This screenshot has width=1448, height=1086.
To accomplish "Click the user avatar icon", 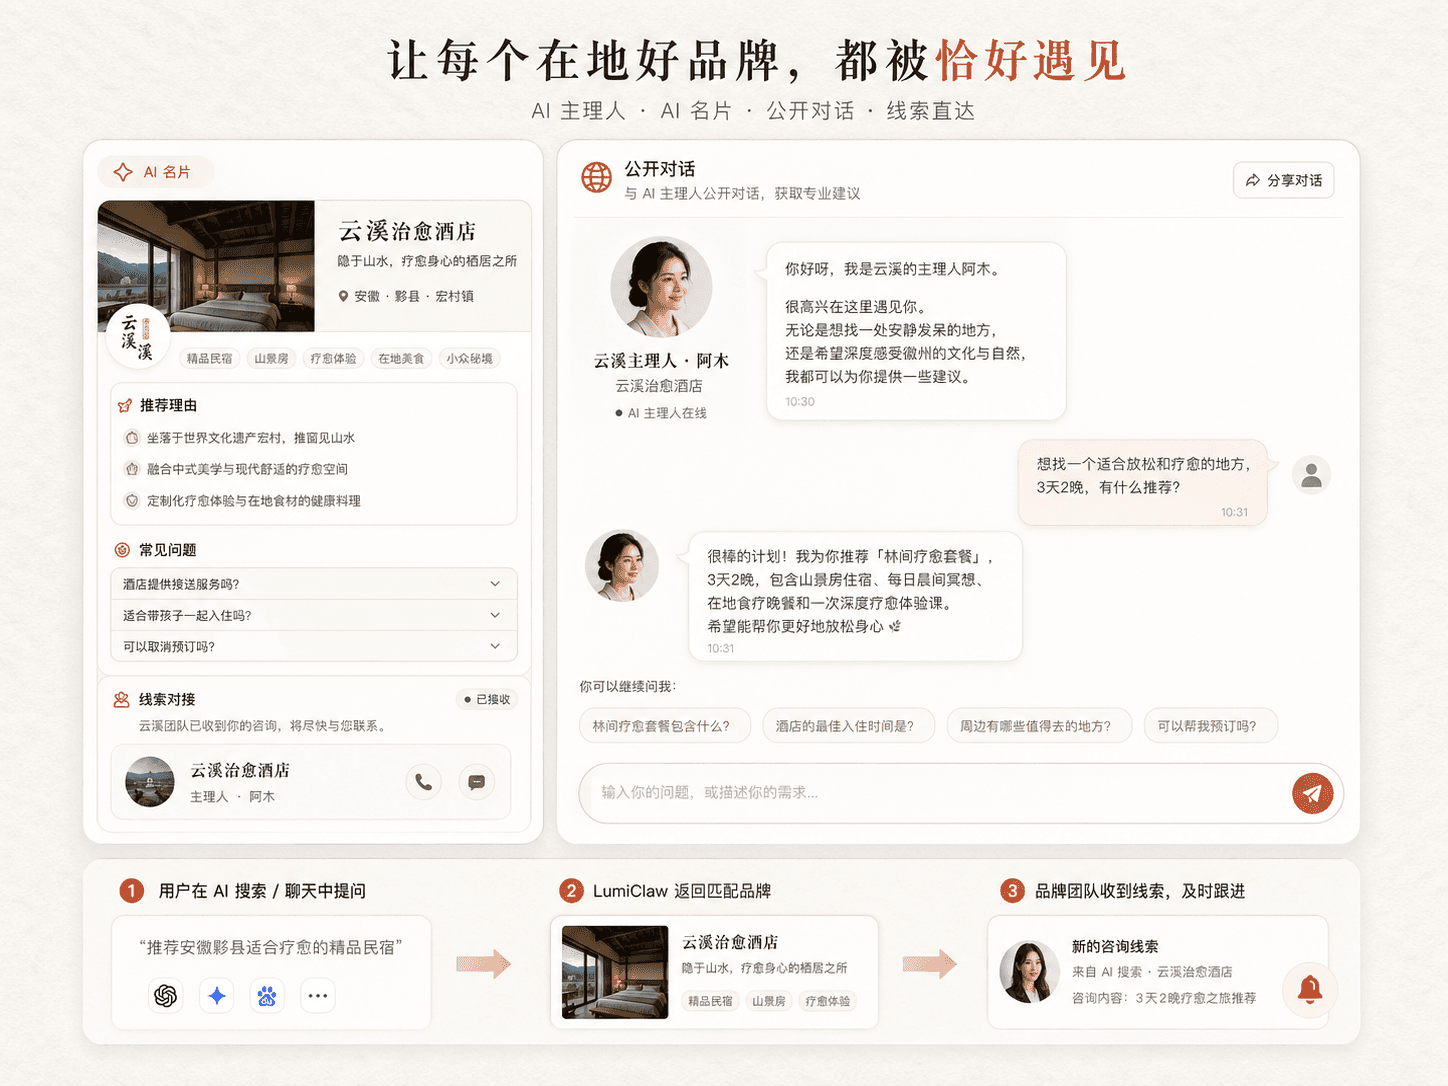I will 1312,475.
